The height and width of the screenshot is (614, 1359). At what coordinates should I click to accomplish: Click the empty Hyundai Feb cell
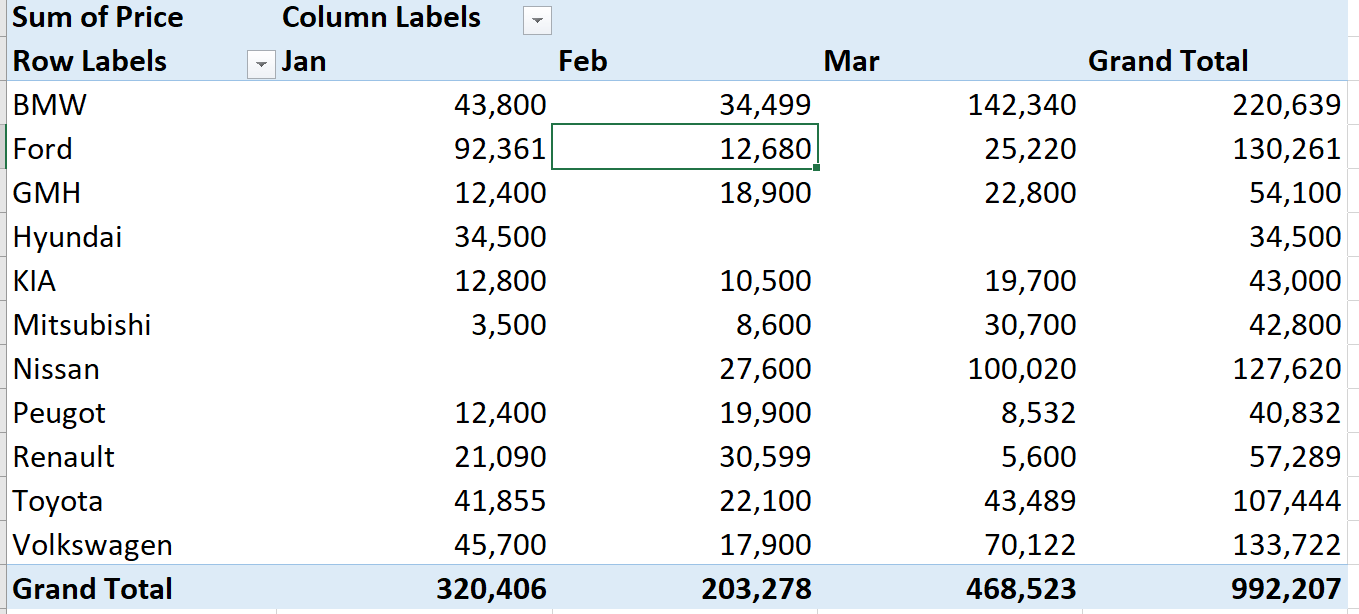point(684,237)
